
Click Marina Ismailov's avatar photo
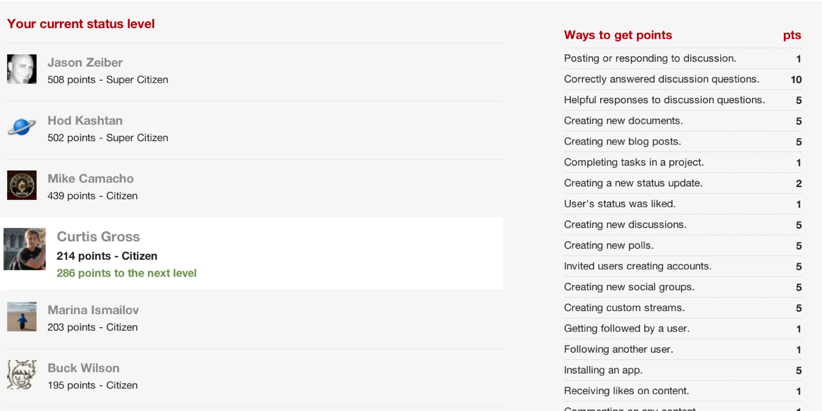coord(22,317)
